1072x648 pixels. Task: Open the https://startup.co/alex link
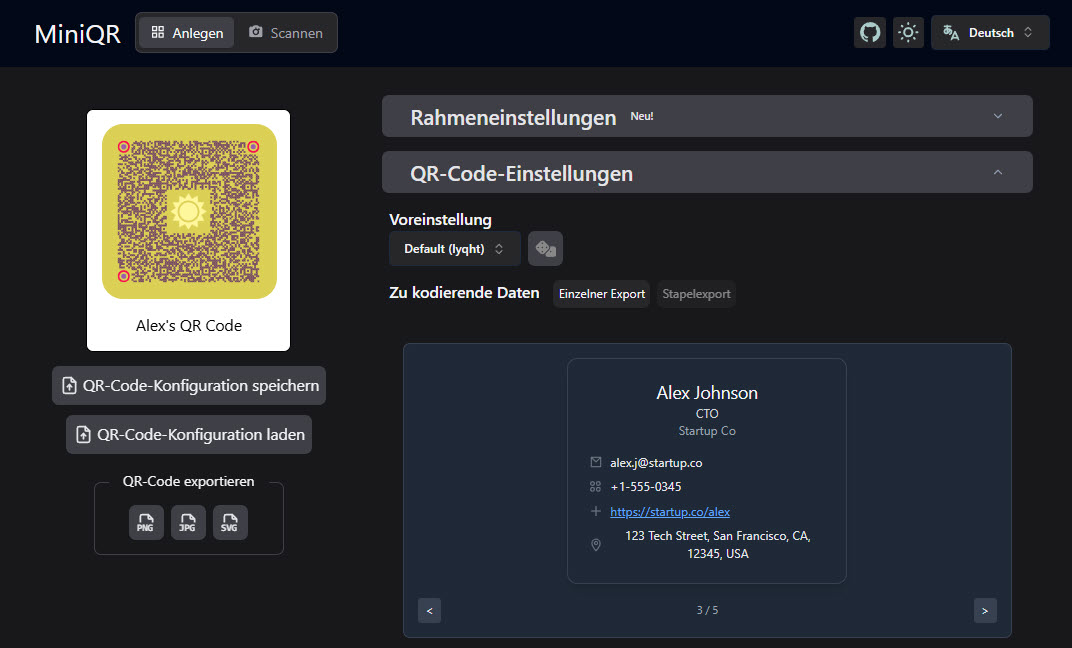point(670,512)
